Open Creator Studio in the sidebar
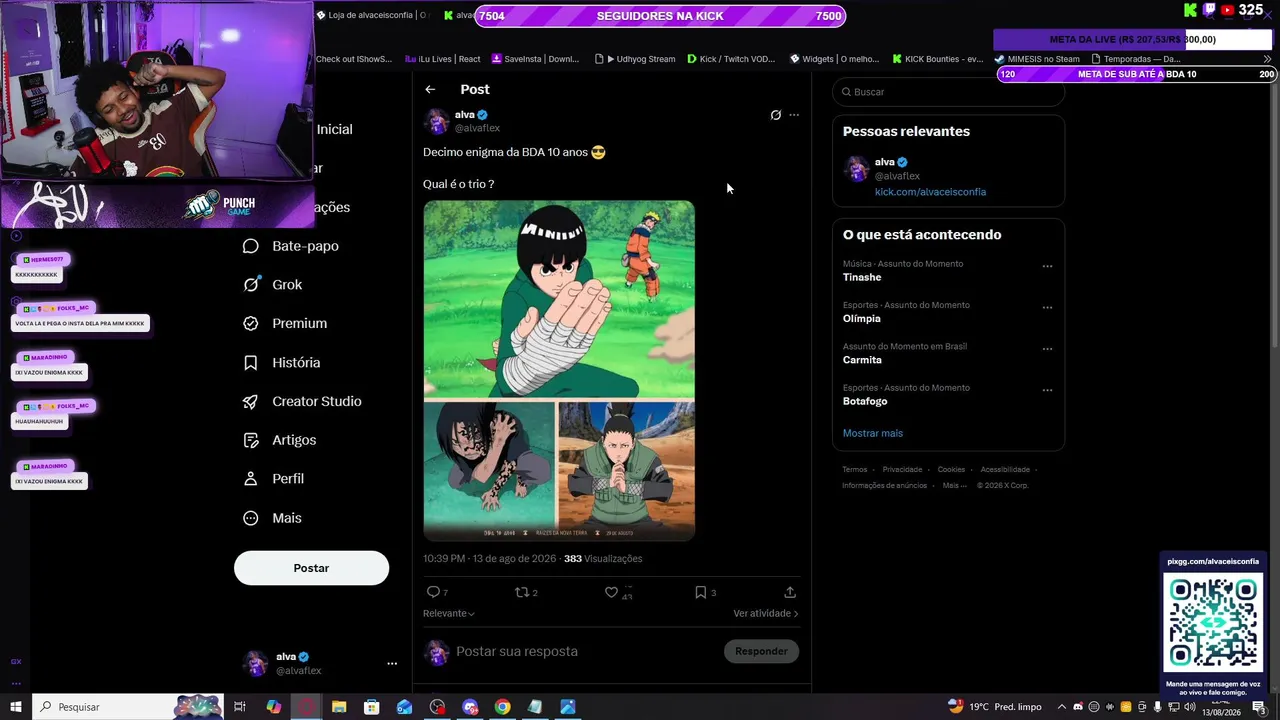The height and width of the screenshot is (720, 1280). point(302,402)
